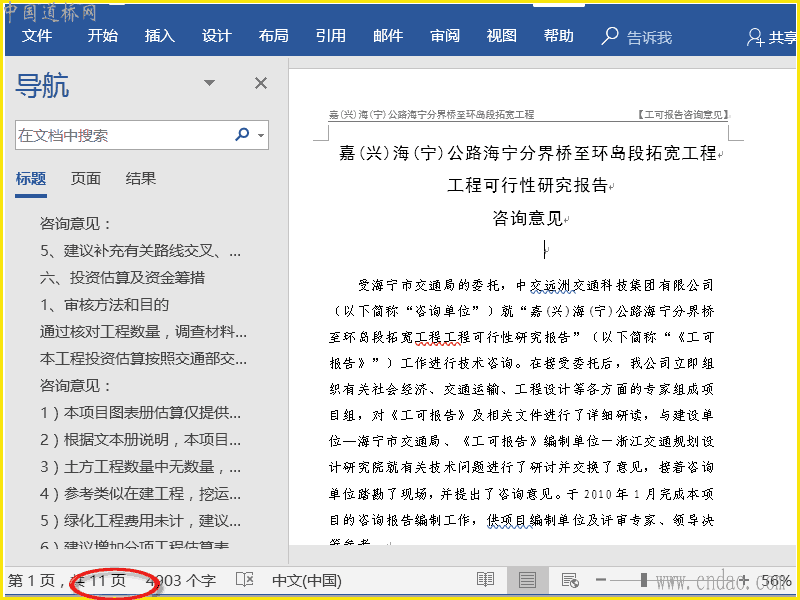
Task: Select the 标题 navigation tab
Action: [31, 179]
